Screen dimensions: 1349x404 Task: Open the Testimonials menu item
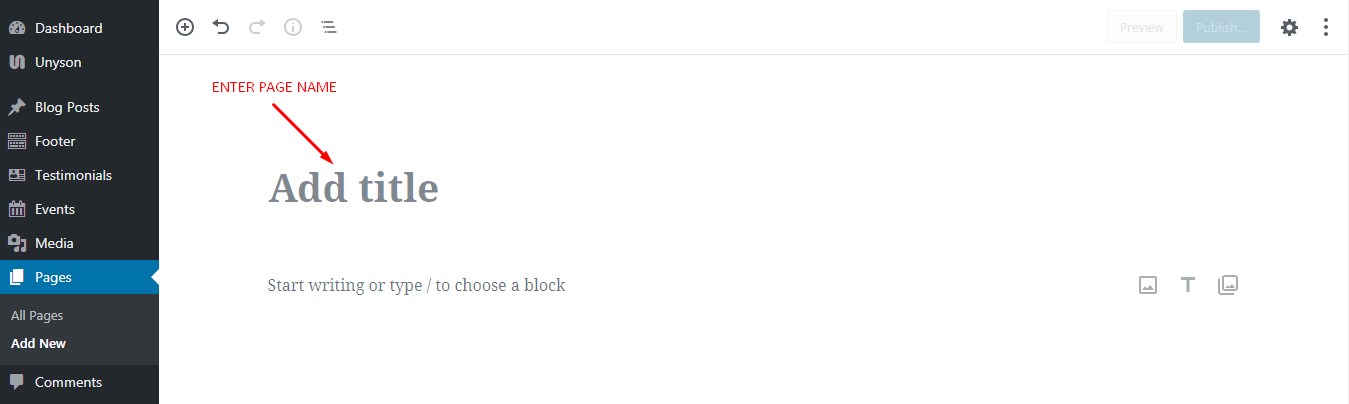pyautogui.click(x=73, y=175)
